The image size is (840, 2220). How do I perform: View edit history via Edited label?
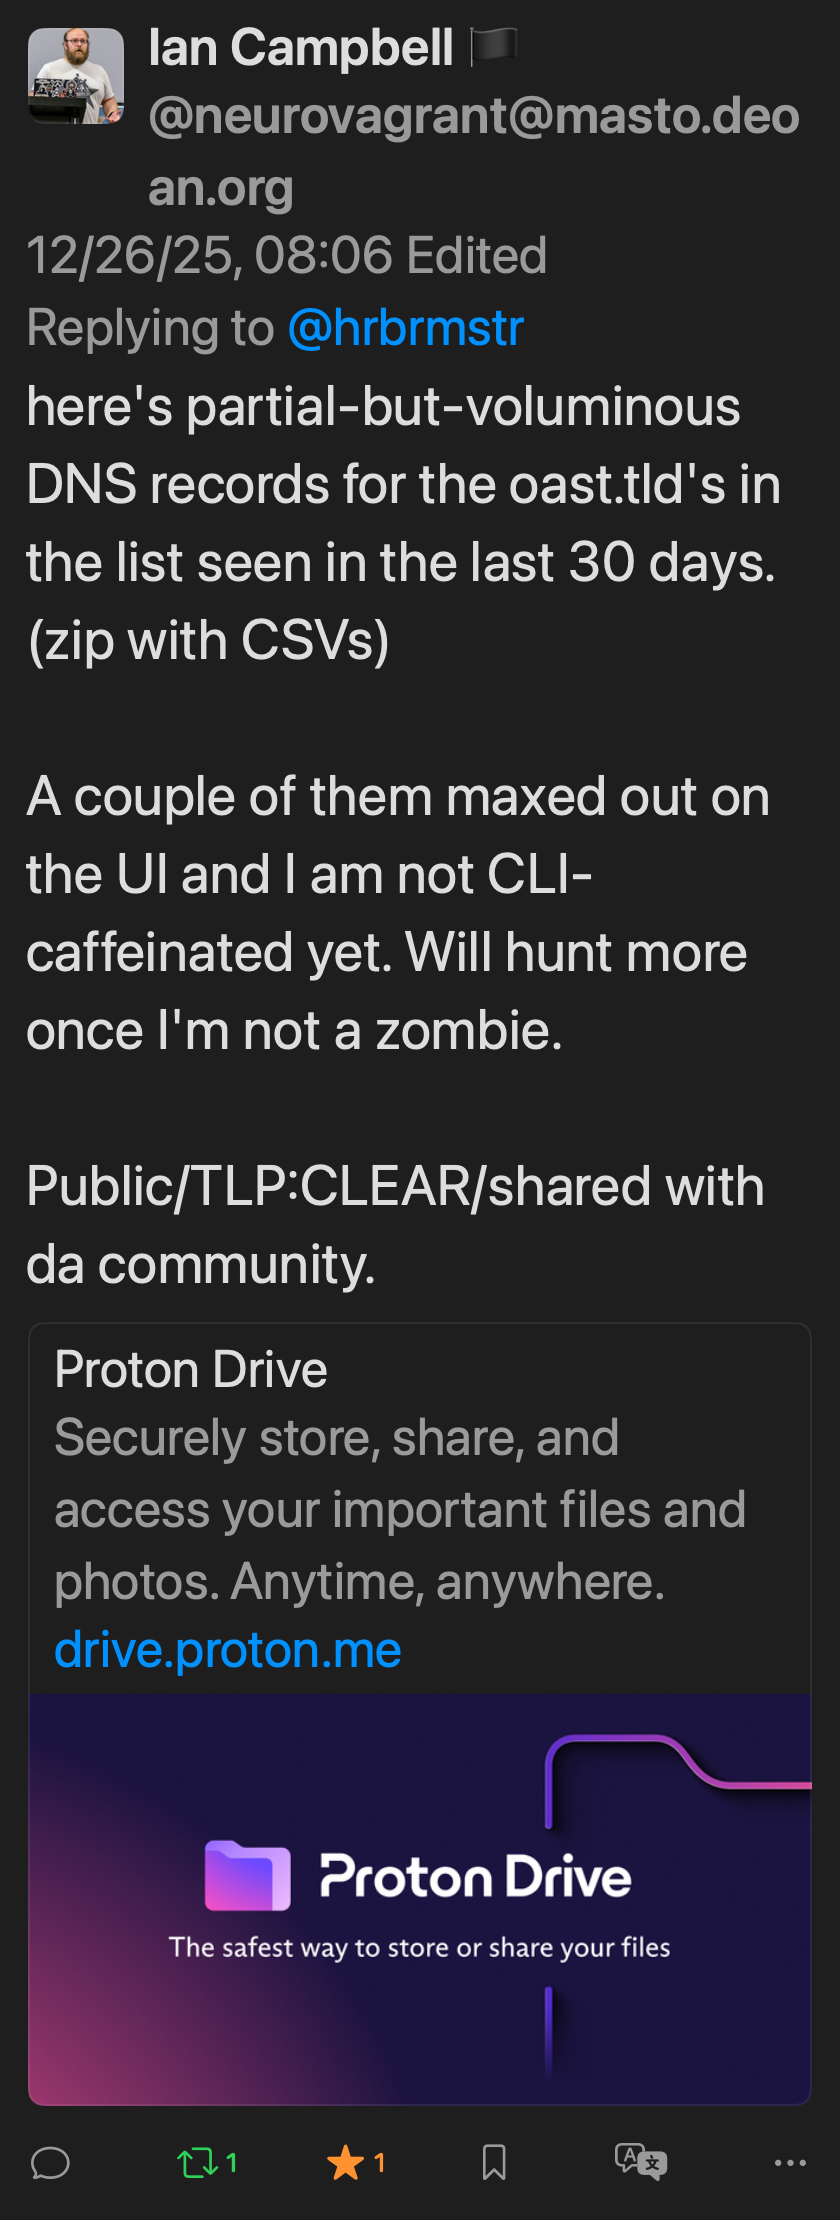(477, 256)
